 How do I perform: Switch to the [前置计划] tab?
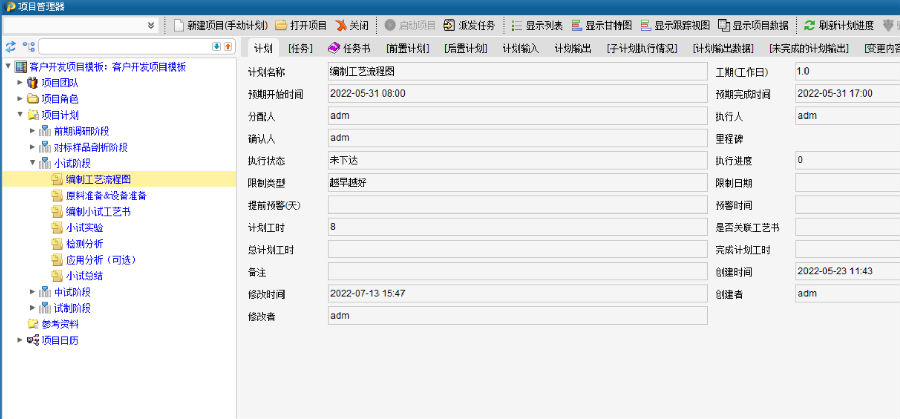pyautogui.click(x=408, y=49)
